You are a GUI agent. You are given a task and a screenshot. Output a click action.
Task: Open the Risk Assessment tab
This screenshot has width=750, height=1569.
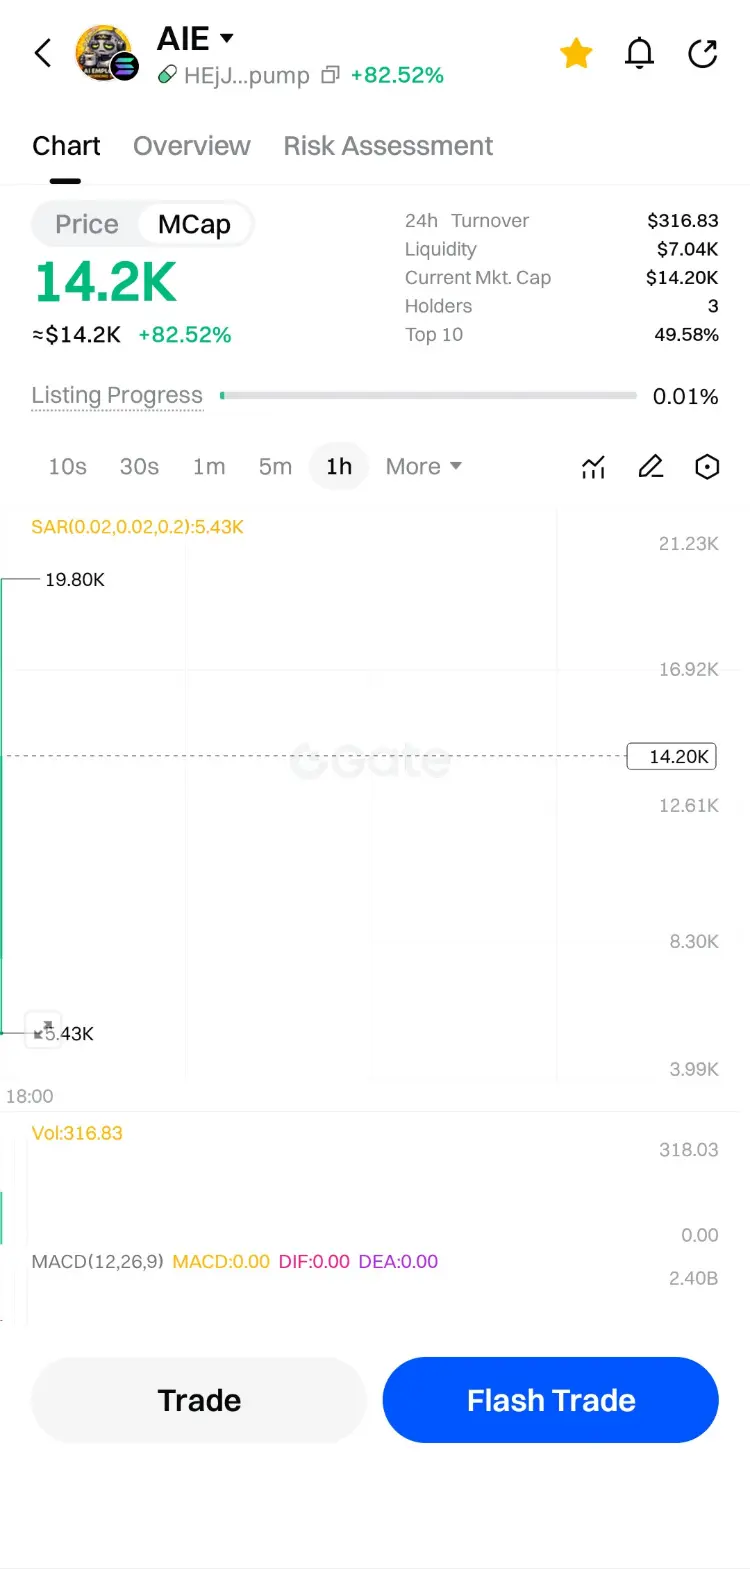click(x=388, y=146)
